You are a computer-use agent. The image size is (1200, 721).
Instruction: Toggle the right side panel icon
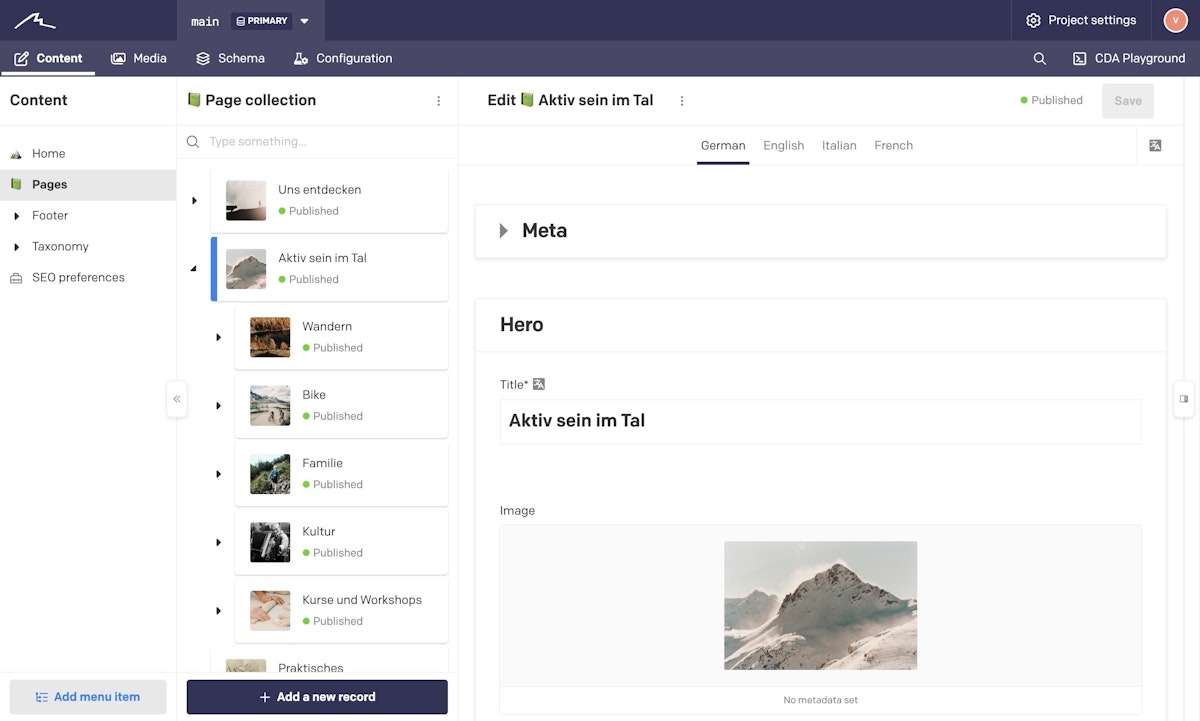[x=1184, y=399]
